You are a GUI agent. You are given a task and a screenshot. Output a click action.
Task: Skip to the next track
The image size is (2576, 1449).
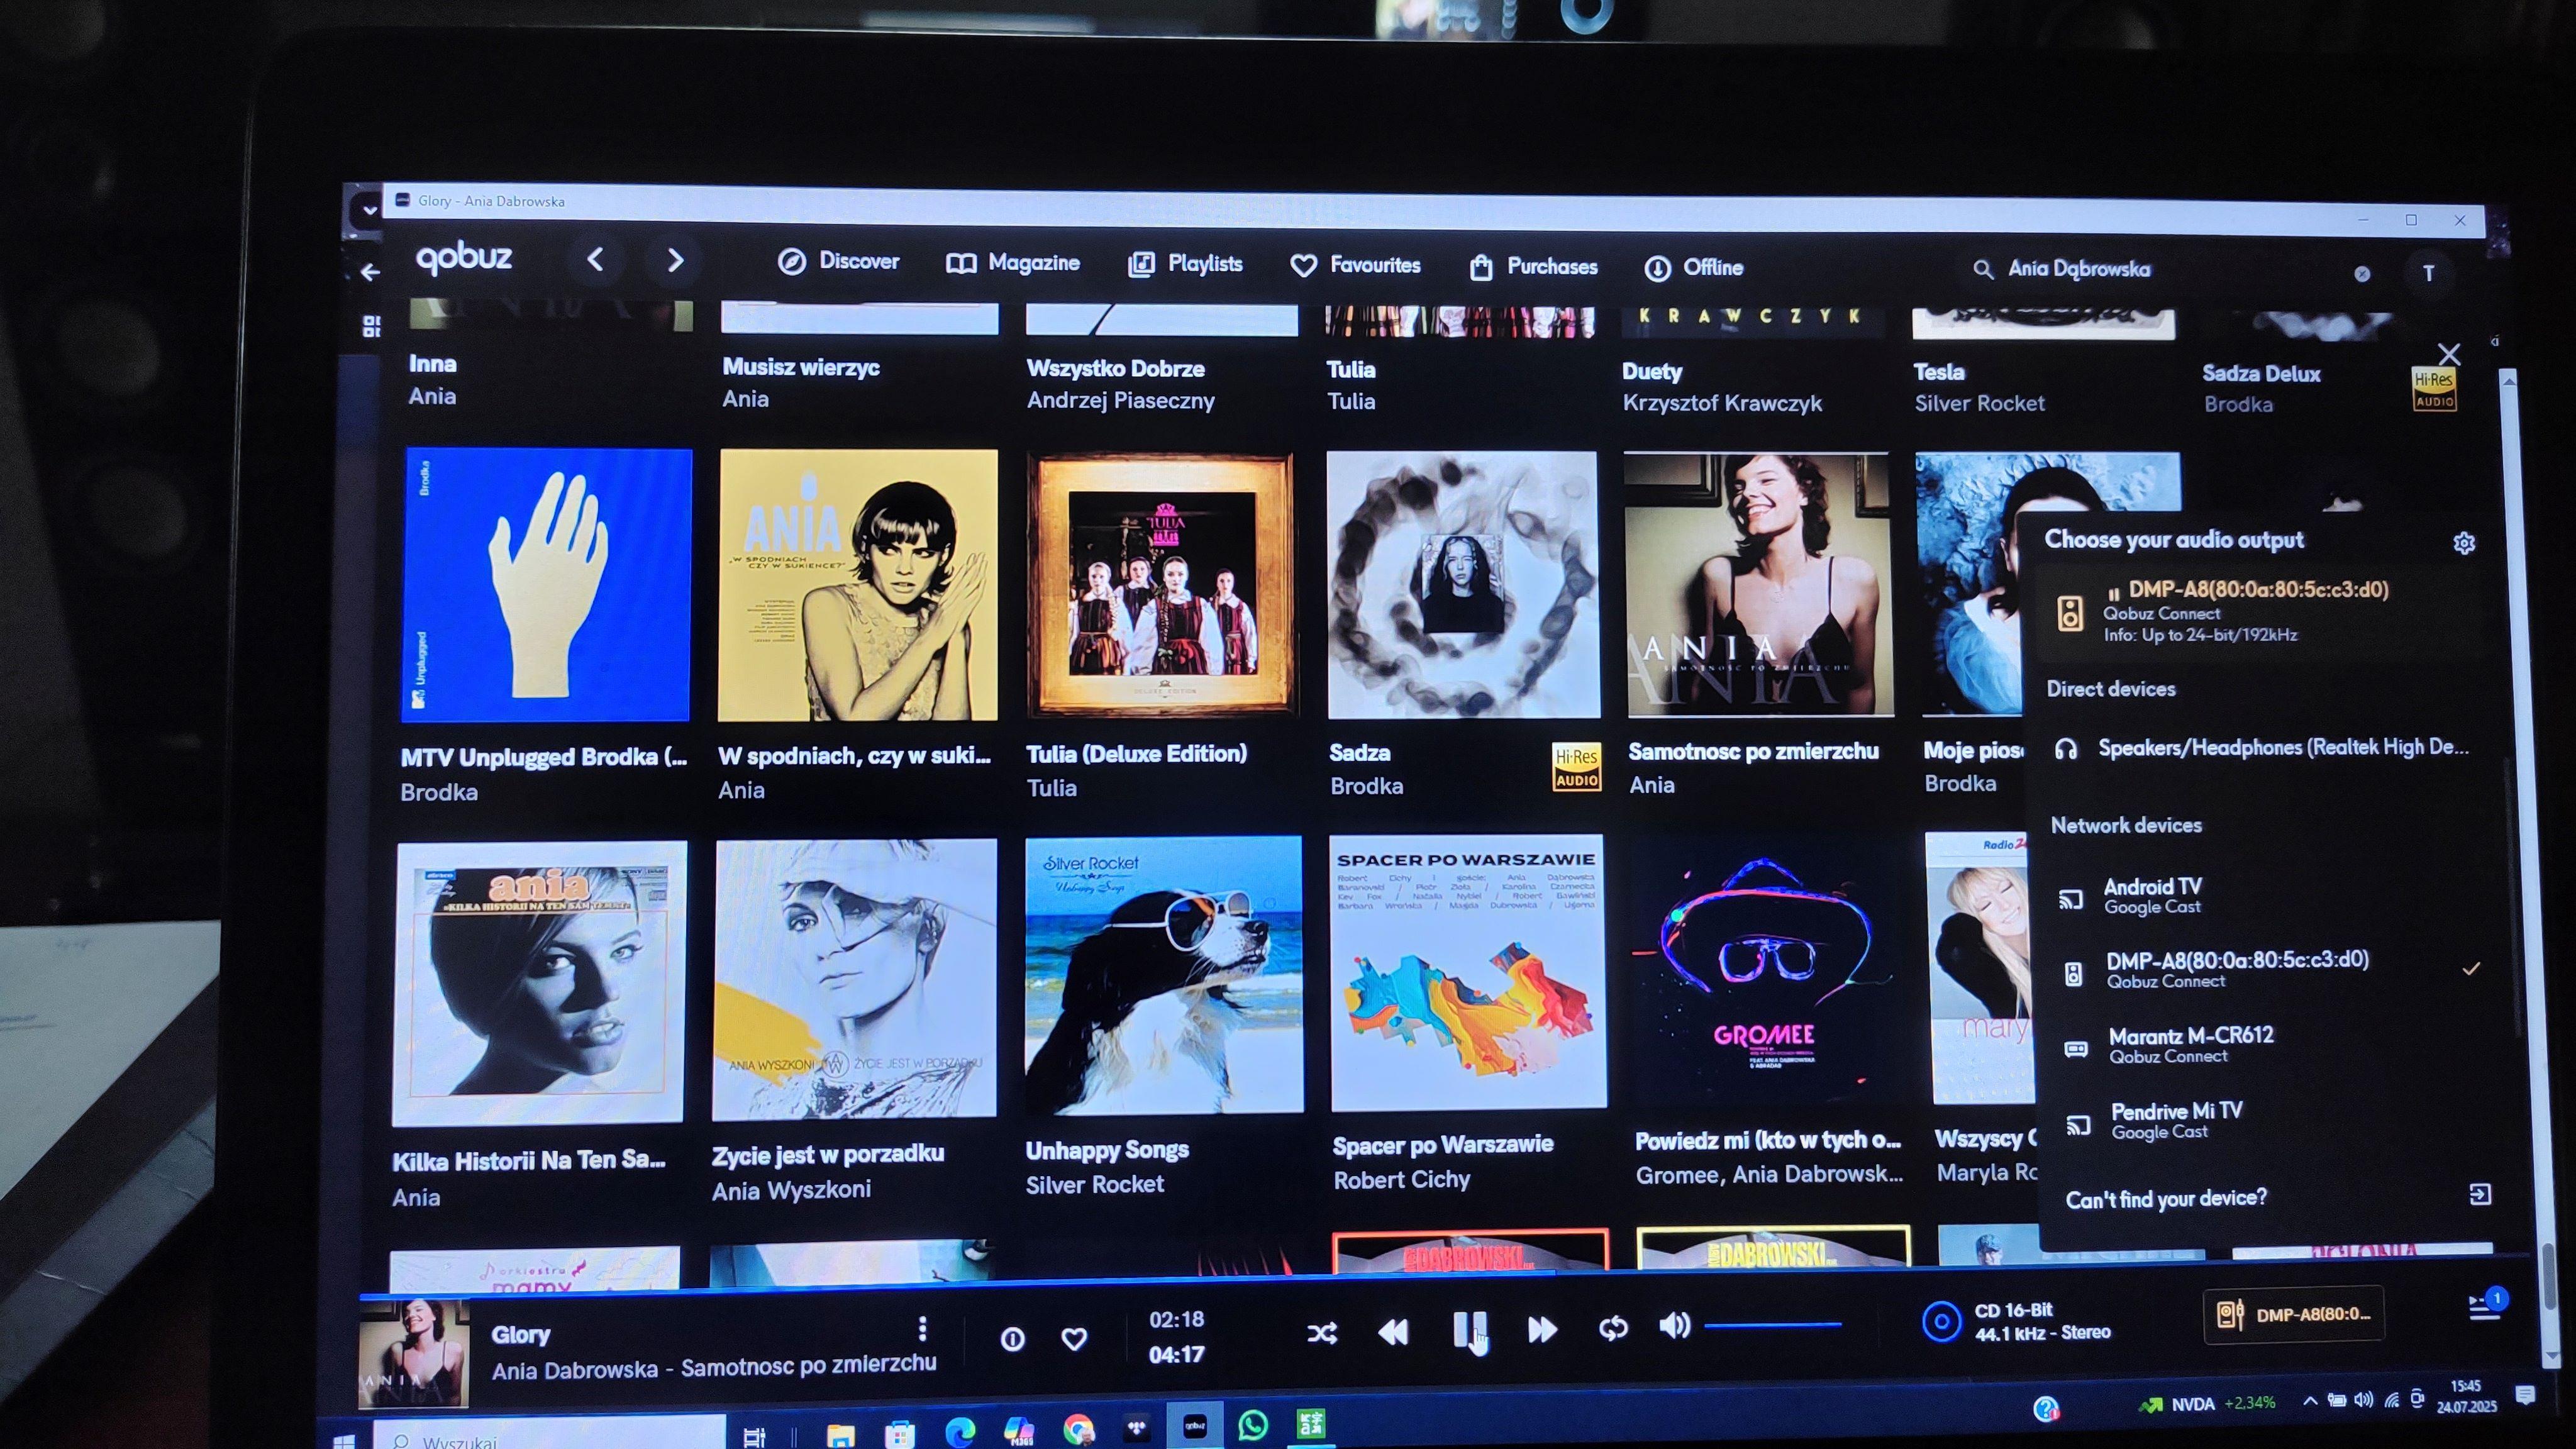point(1542,1329)
